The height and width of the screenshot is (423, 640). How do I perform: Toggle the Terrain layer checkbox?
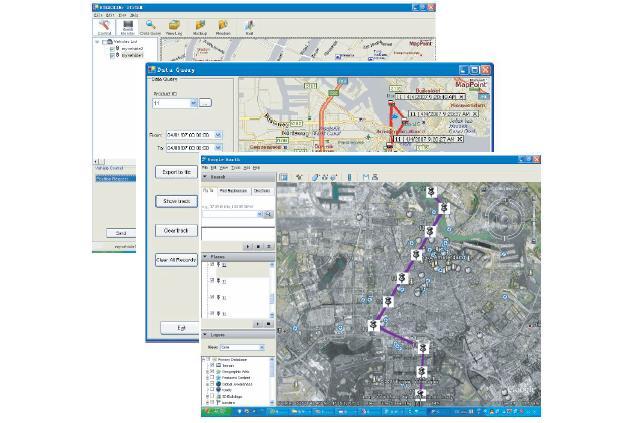click(213, 366)
